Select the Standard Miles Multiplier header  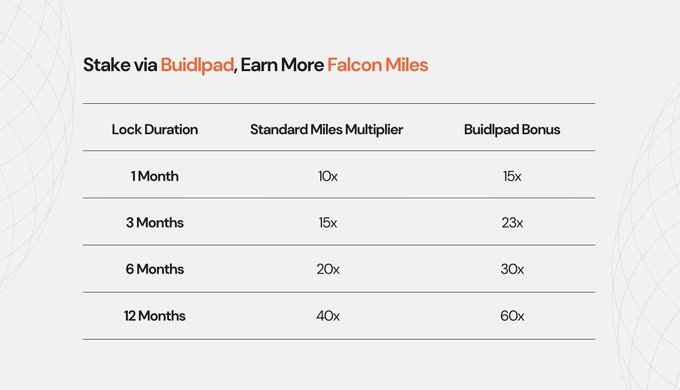point(327,130)
